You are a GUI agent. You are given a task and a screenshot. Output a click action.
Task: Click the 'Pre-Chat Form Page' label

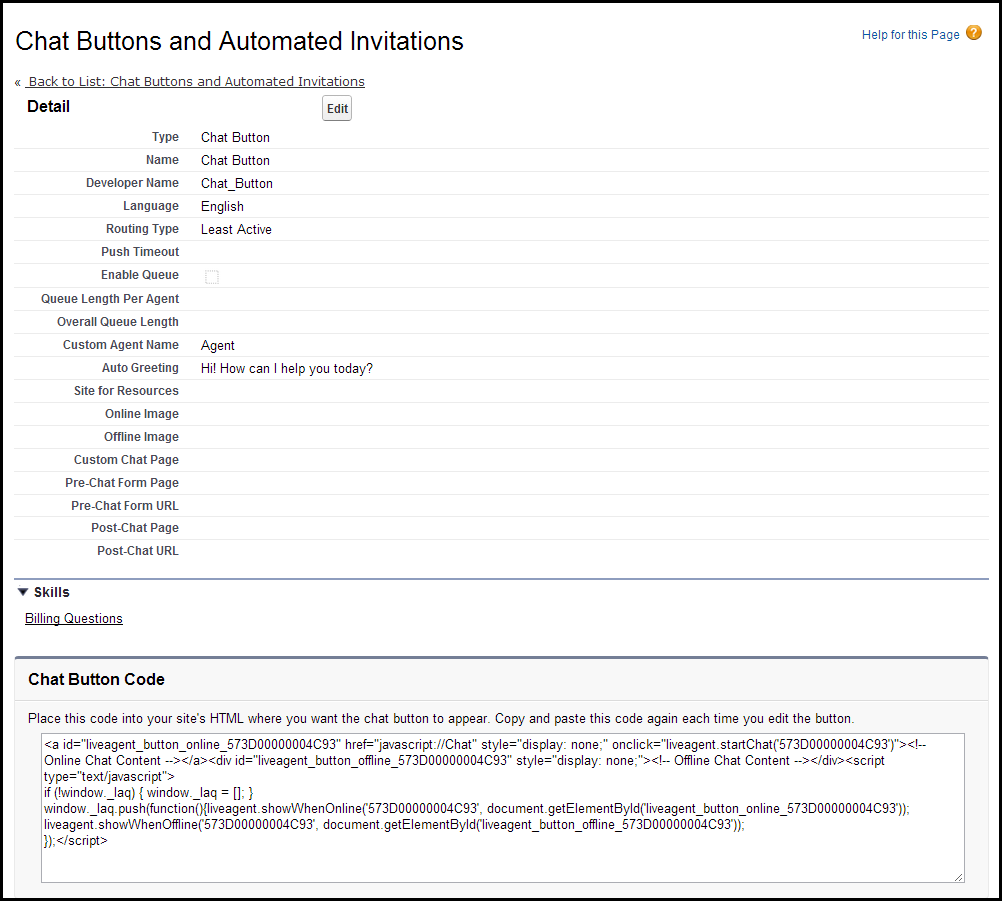122,483
